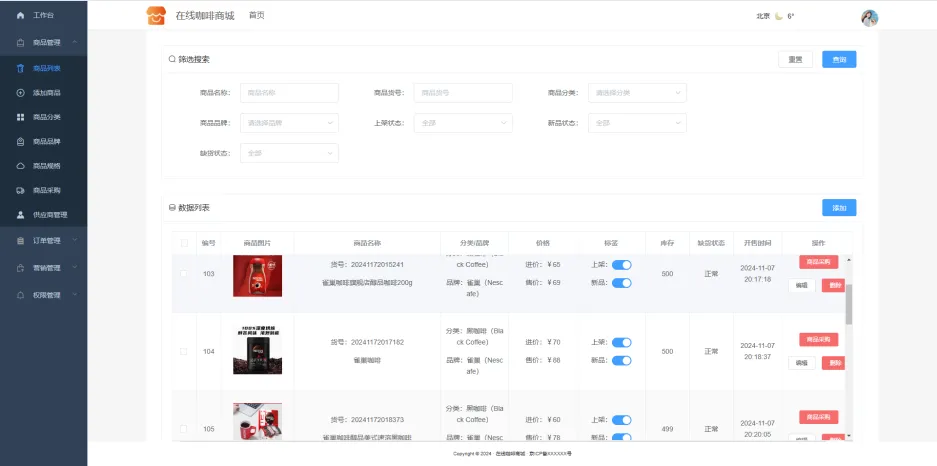Toggle the 上架 switch for product 103

click(x=621, y=265)
